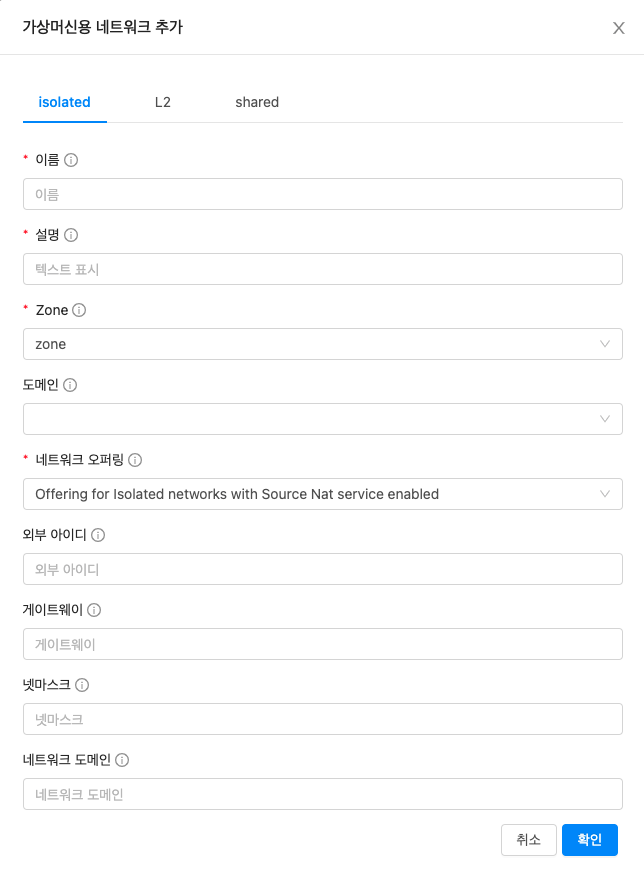Select the isolated tab
Viewport: 644px width, 888px height.
click(65, 102)
